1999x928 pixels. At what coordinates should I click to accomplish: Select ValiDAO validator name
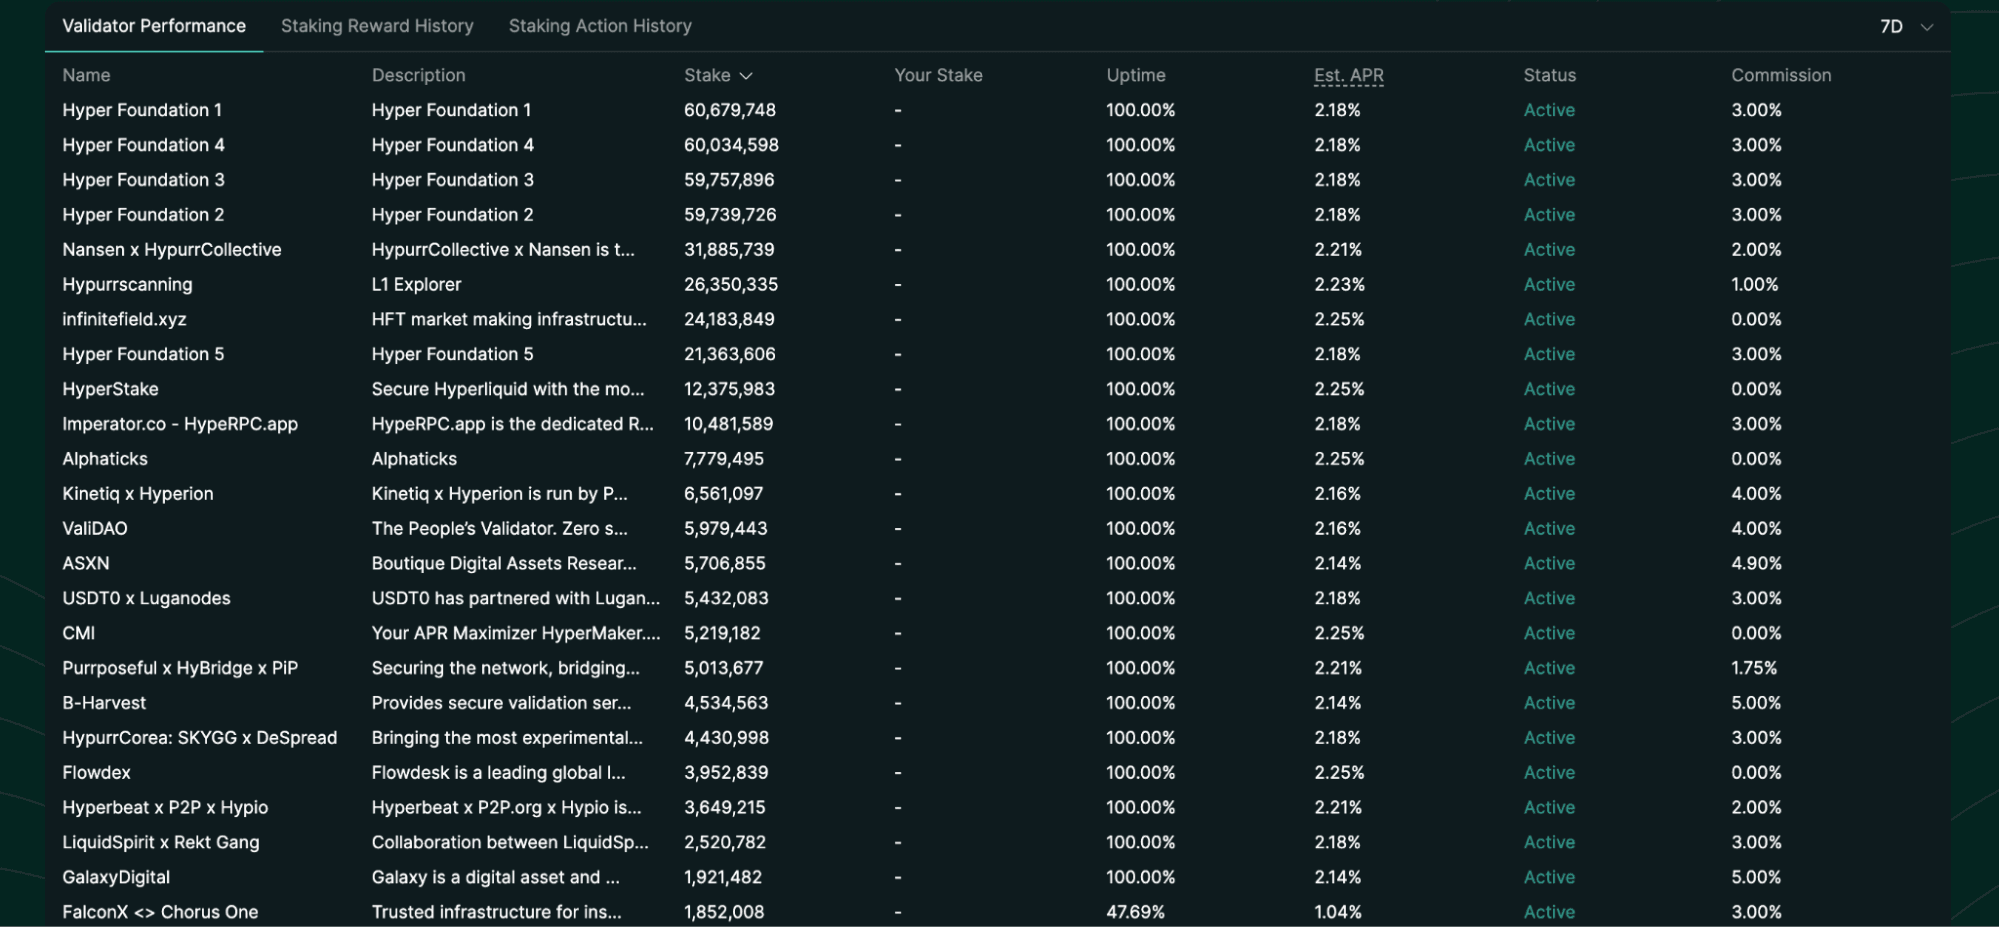95,529
